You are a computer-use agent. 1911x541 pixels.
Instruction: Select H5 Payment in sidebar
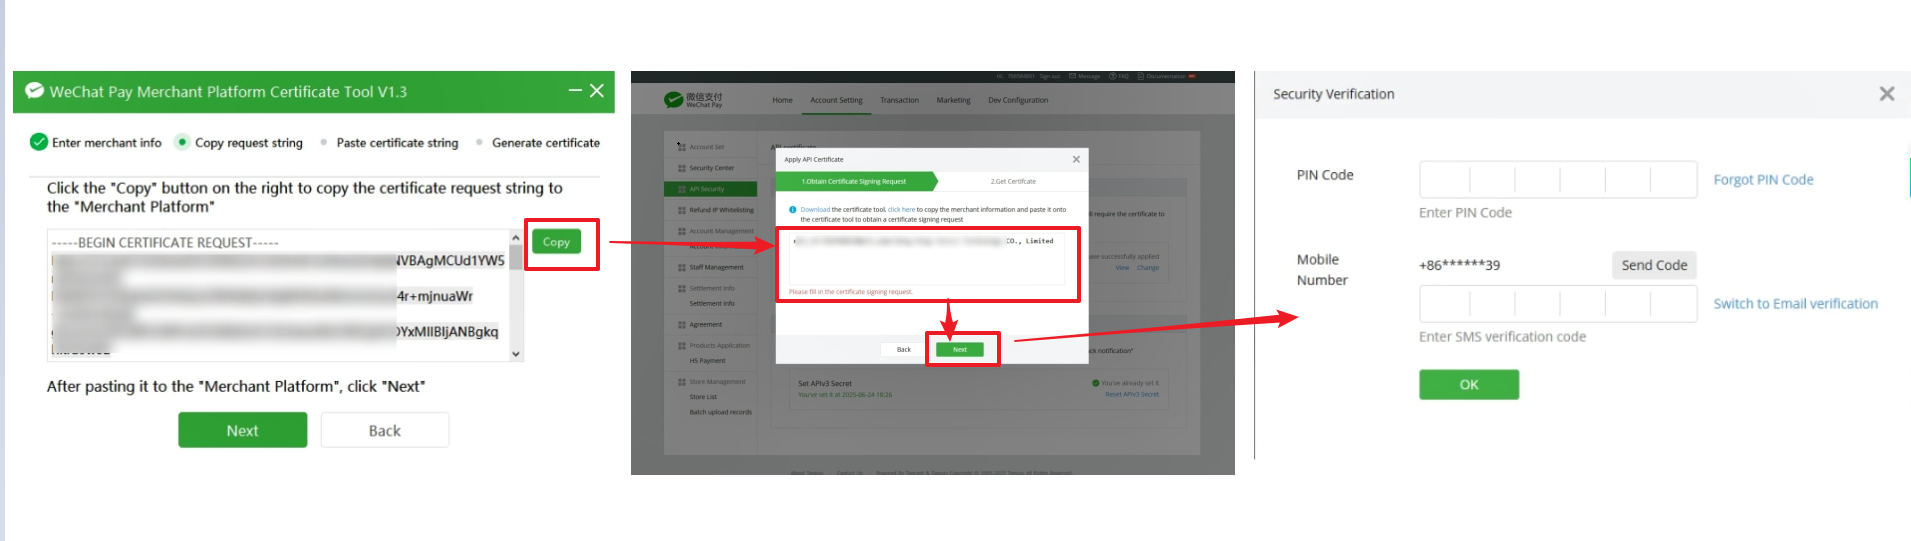point(707,360)
